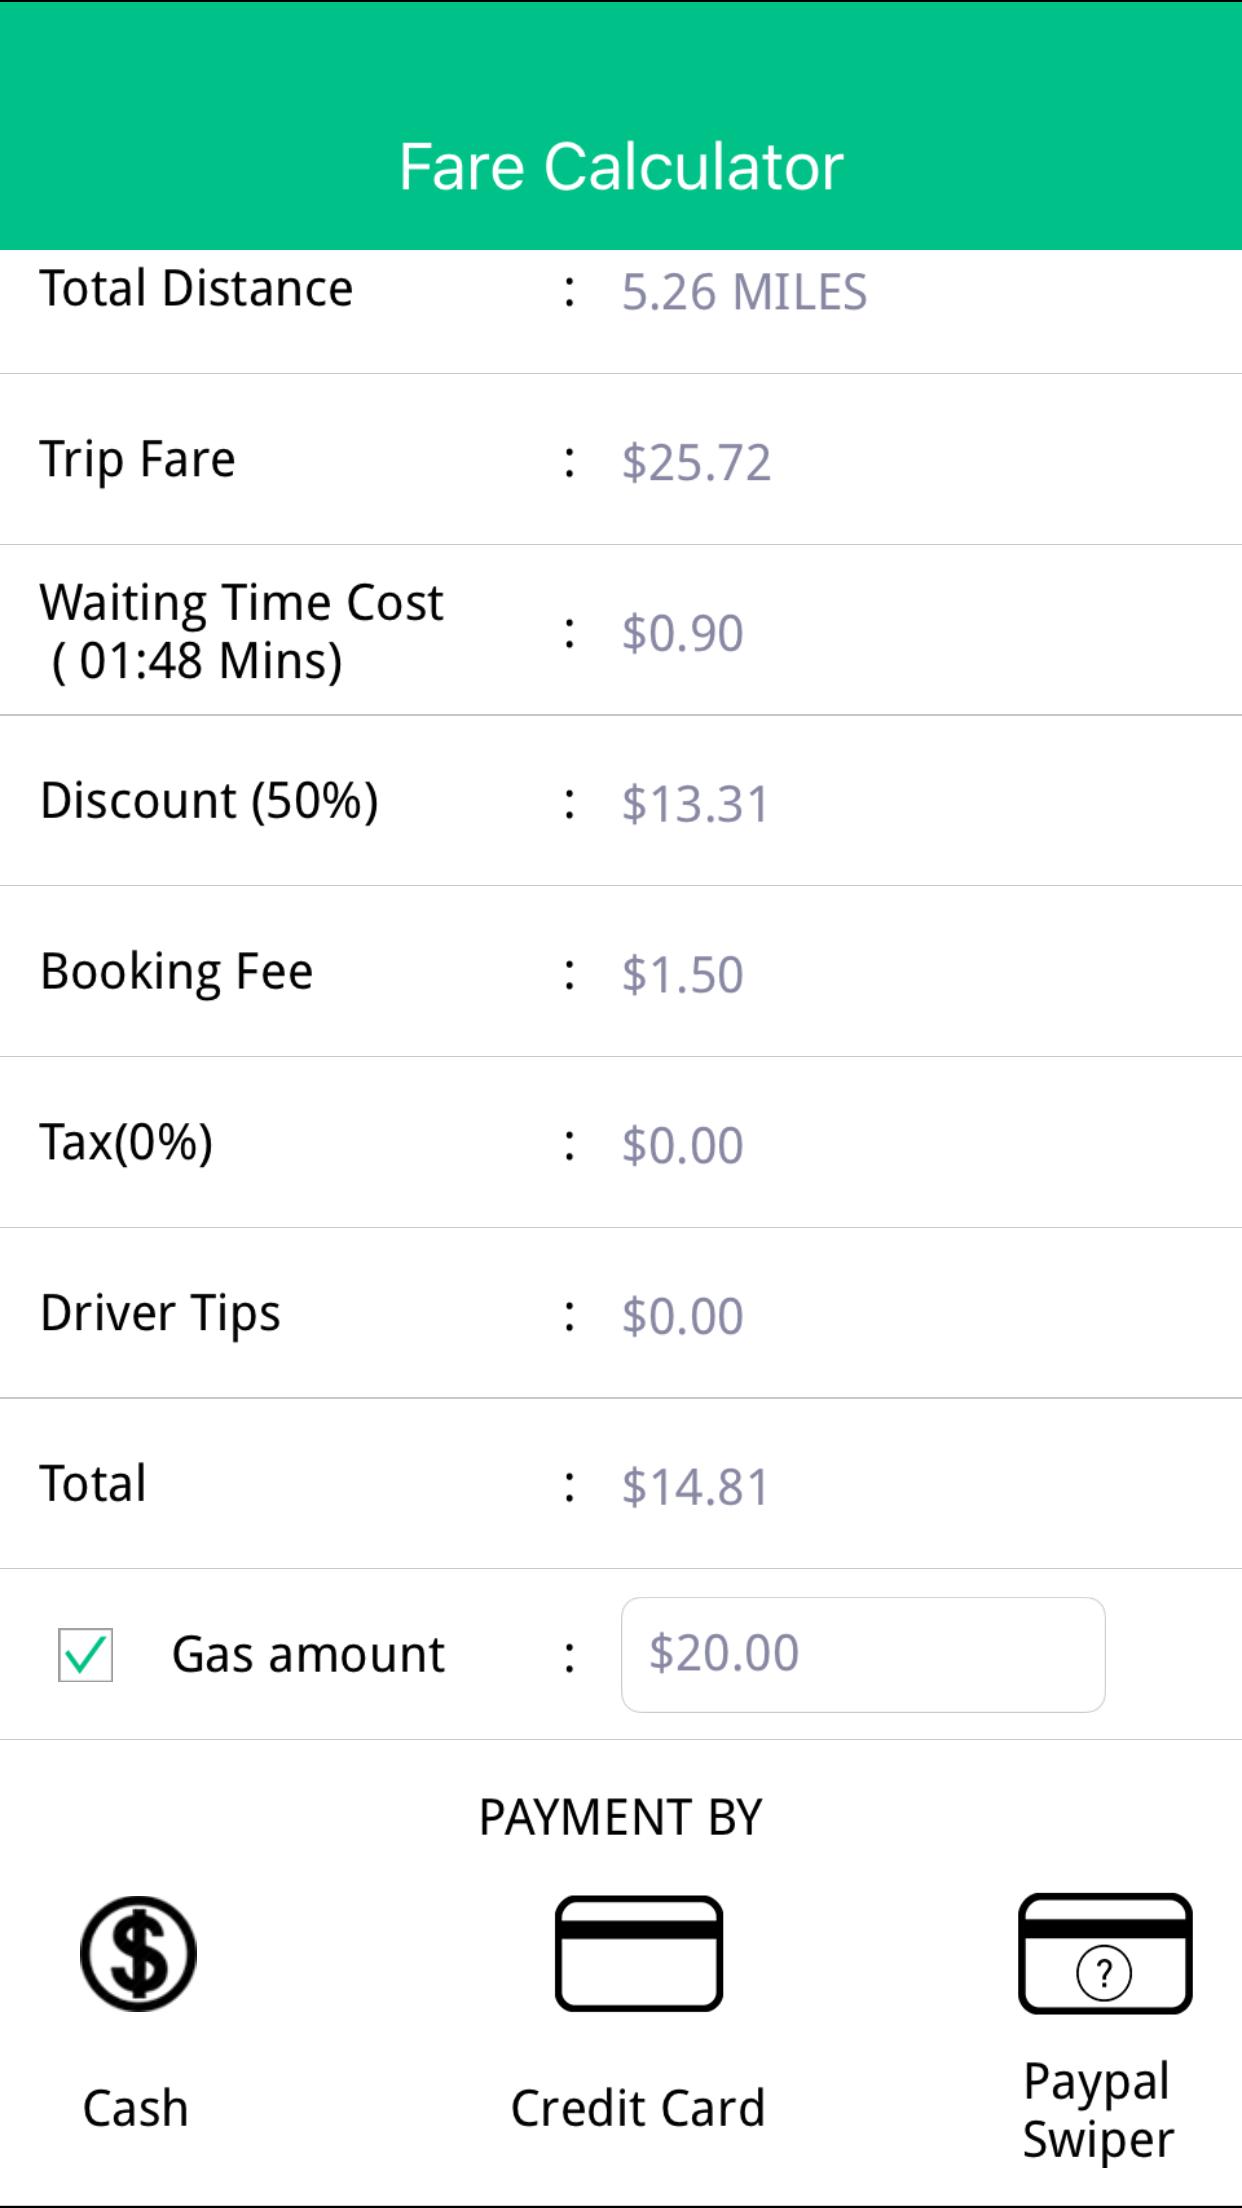Tap the Booking Fee $1.50 amount

pyautogui.click(x=682, y=975)
